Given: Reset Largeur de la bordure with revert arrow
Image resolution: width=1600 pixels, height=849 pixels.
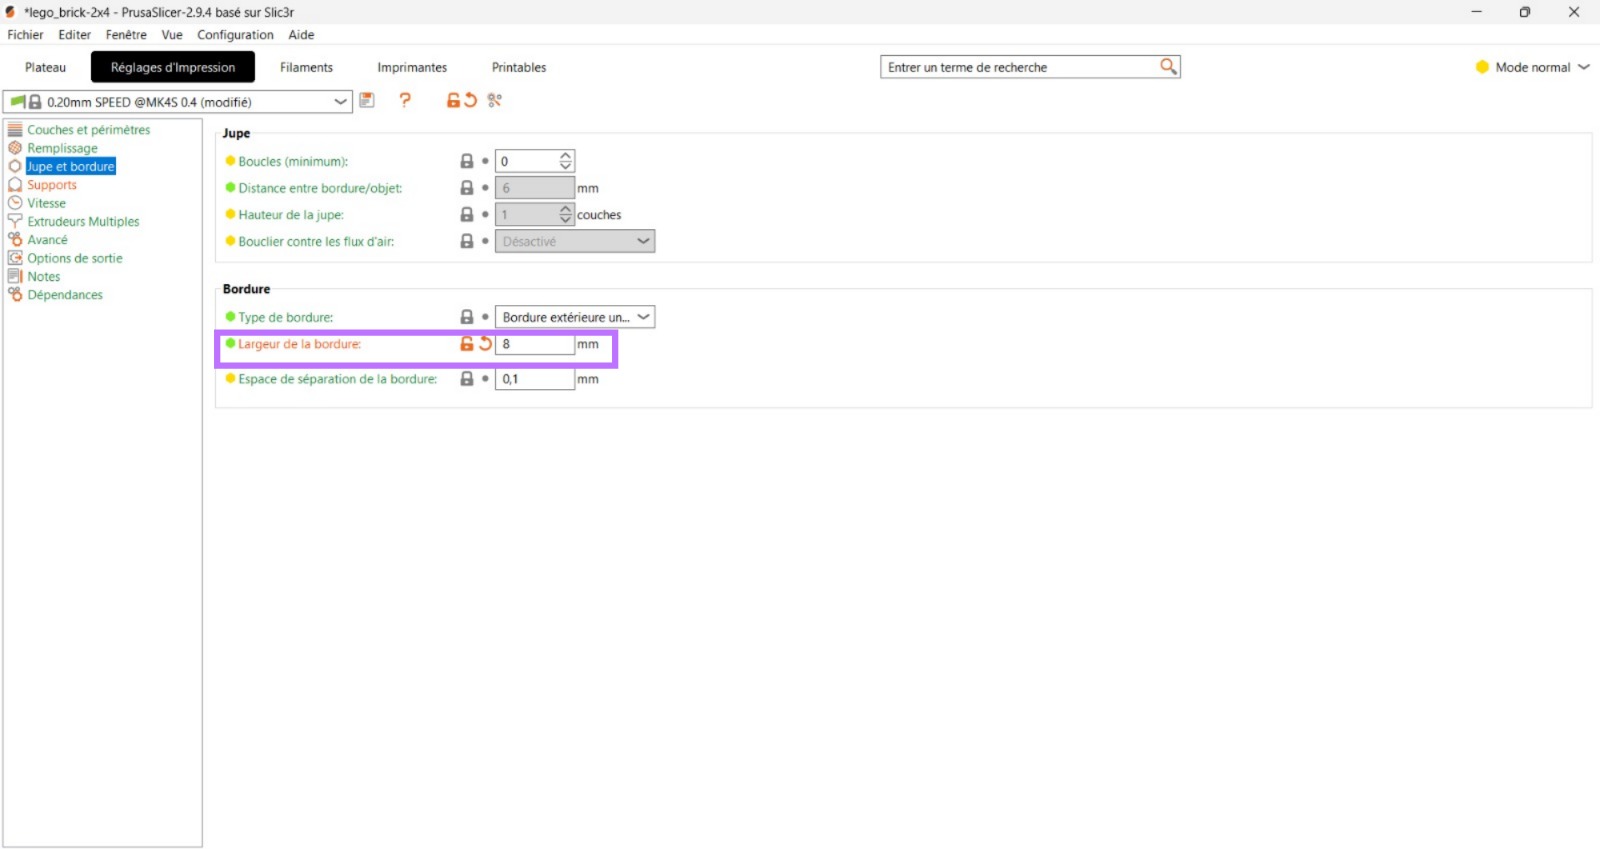Looking at the screenshot, I should pyautogui.click(x=486, y=344).
